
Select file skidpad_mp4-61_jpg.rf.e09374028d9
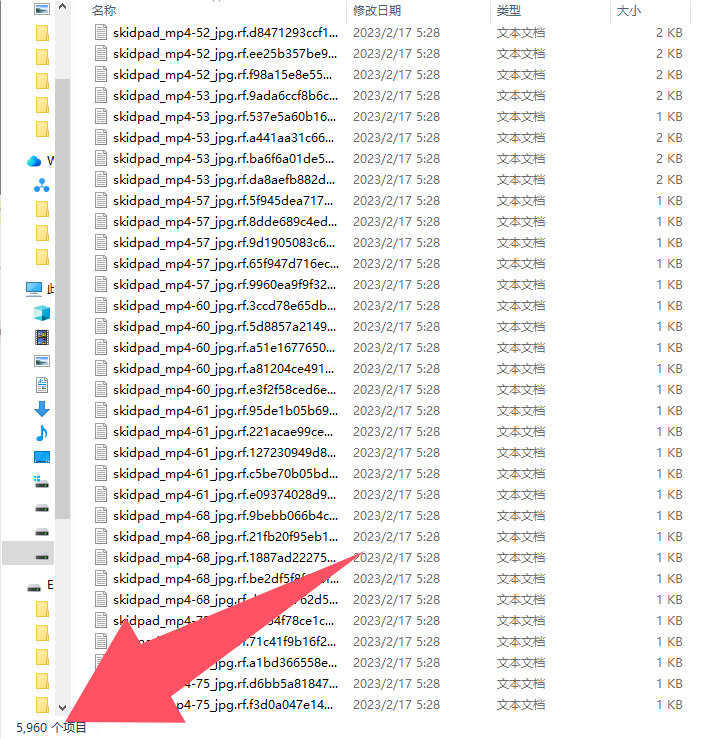224,495
